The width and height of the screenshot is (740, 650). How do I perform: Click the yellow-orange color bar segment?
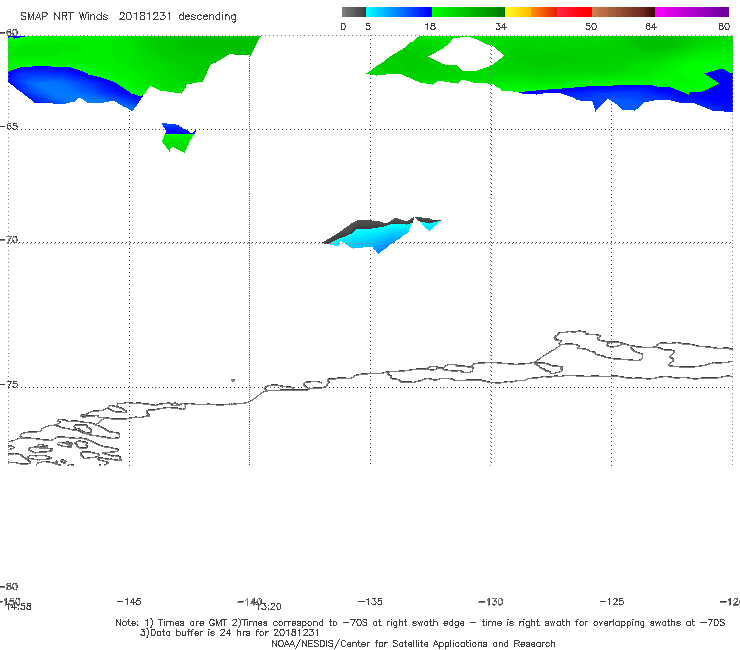click(531, 12)
